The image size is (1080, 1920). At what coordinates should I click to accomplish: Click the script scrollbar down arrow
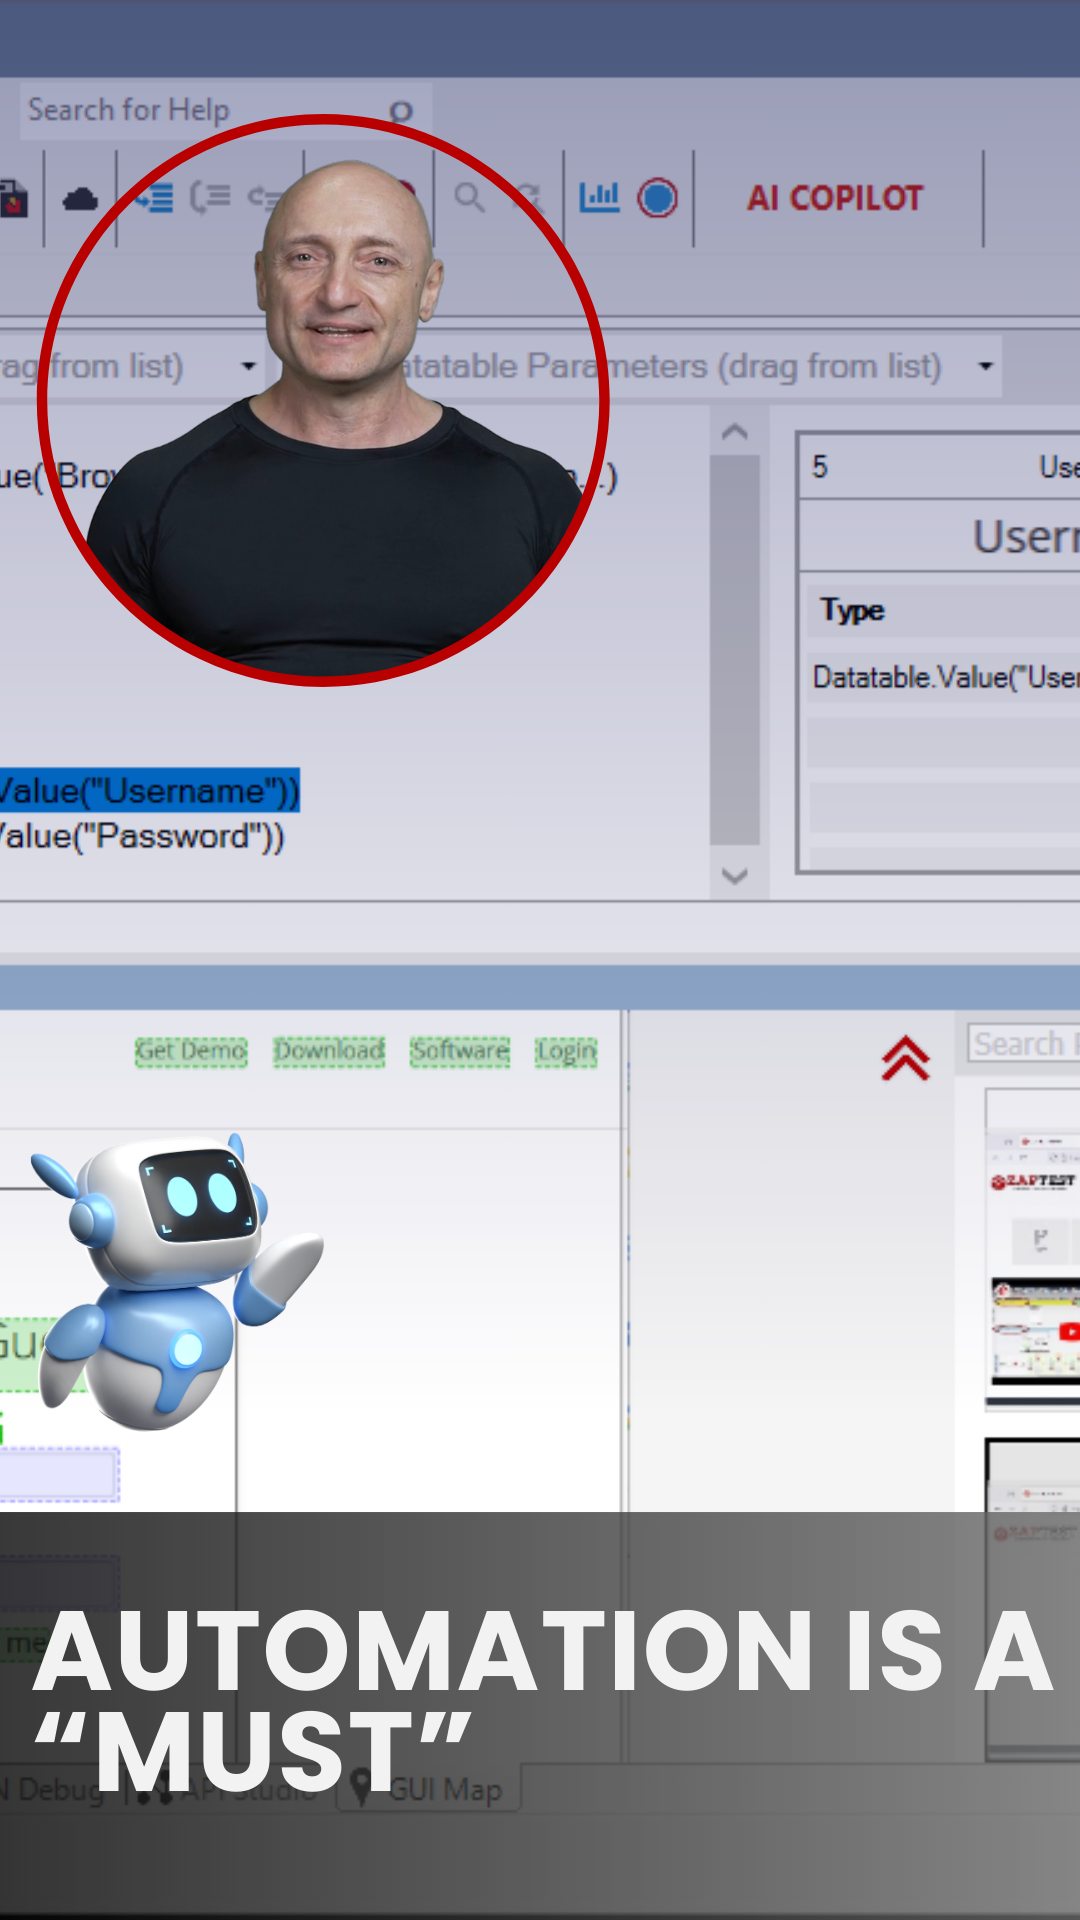point(735,876)
